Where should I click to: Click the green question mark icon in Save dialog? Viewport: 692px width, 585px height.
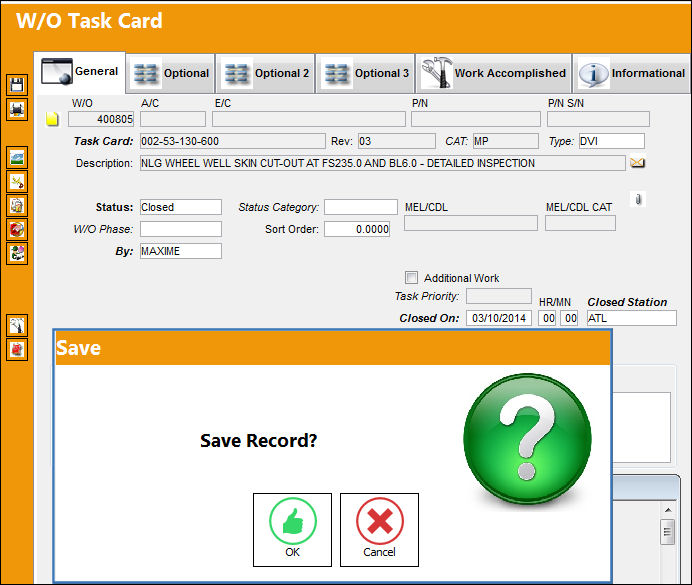coord(527,438)
